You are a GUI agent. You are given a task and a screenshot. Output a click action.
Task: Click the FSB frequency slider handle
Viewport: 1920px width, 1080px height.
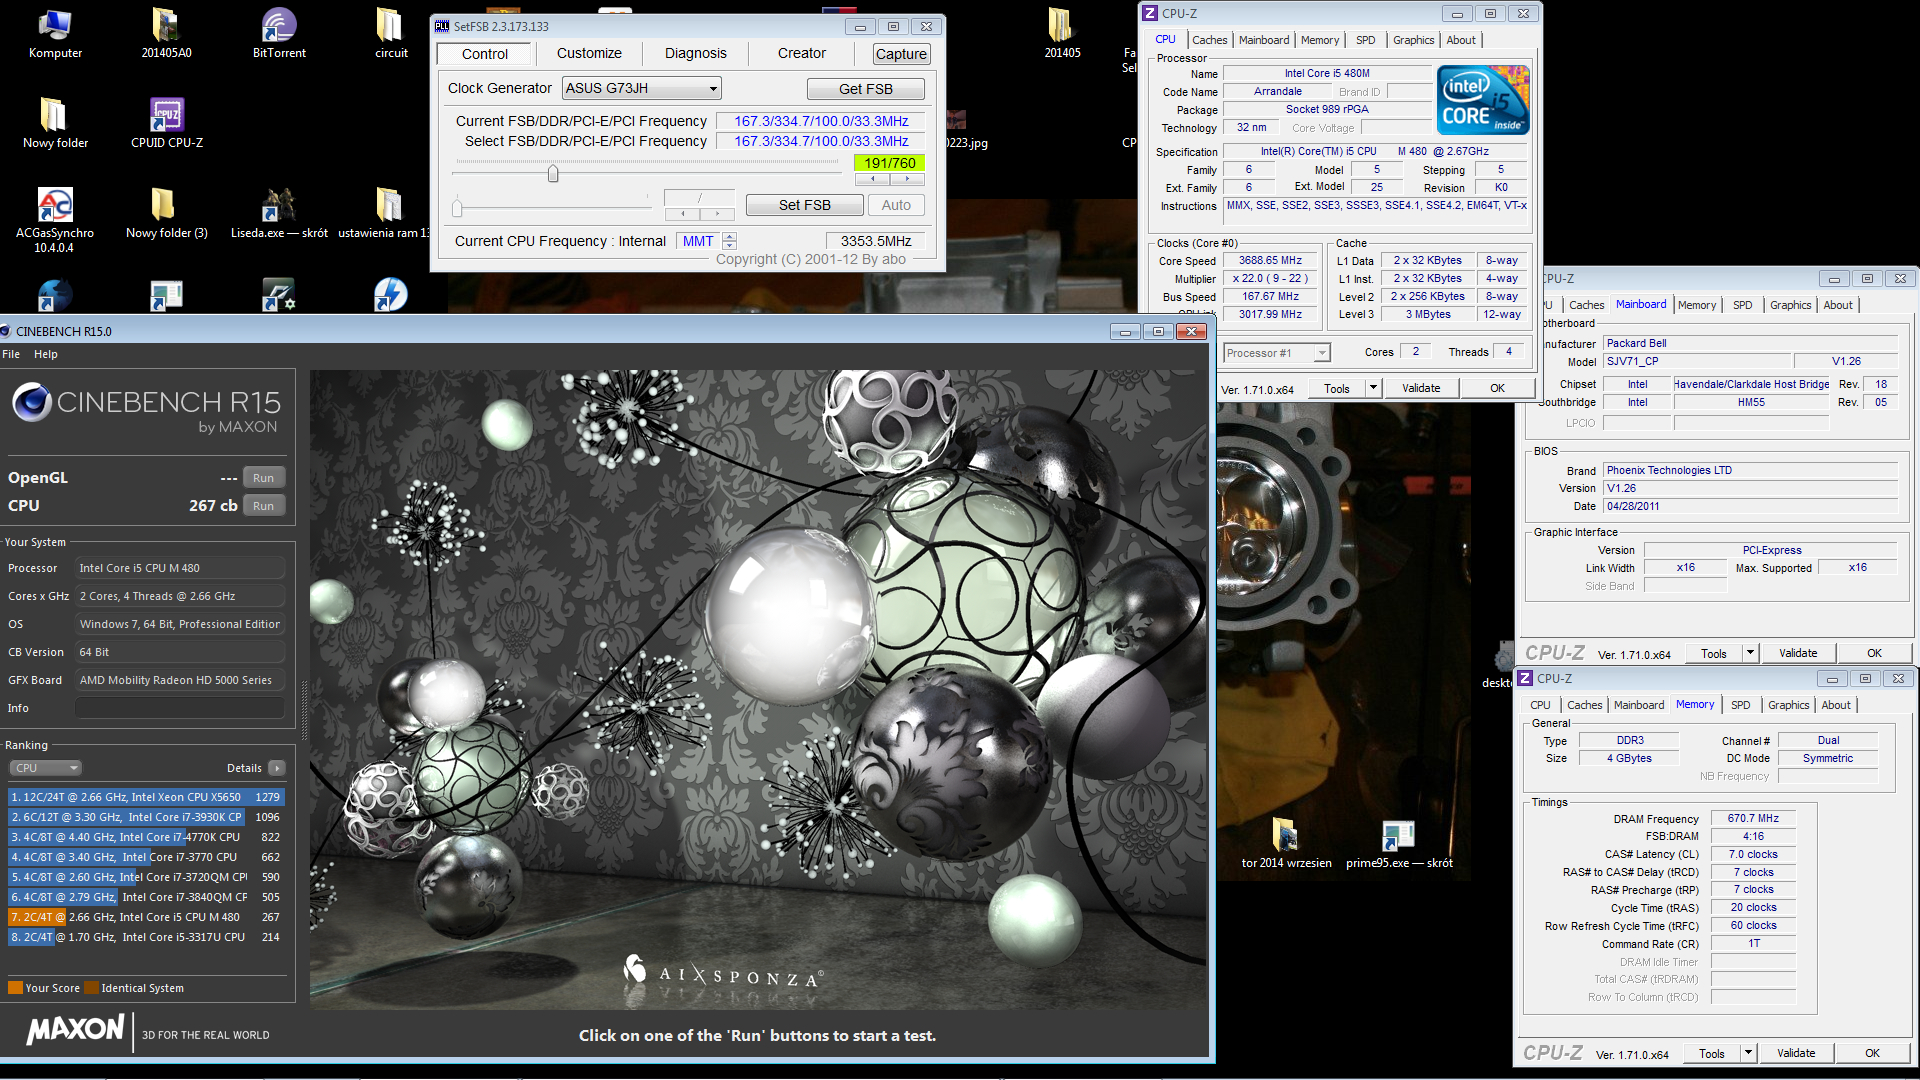point(553,174)
